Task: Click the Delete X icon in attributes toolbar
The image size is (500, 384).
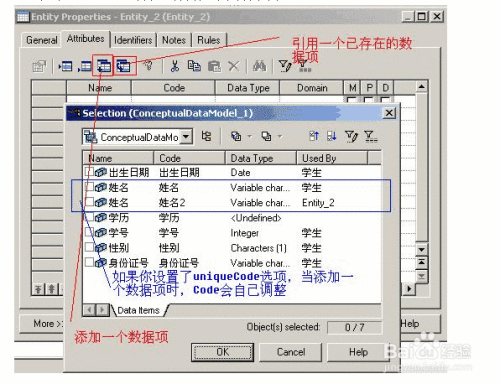Action: pyautogui.click(x=234, y=66)
